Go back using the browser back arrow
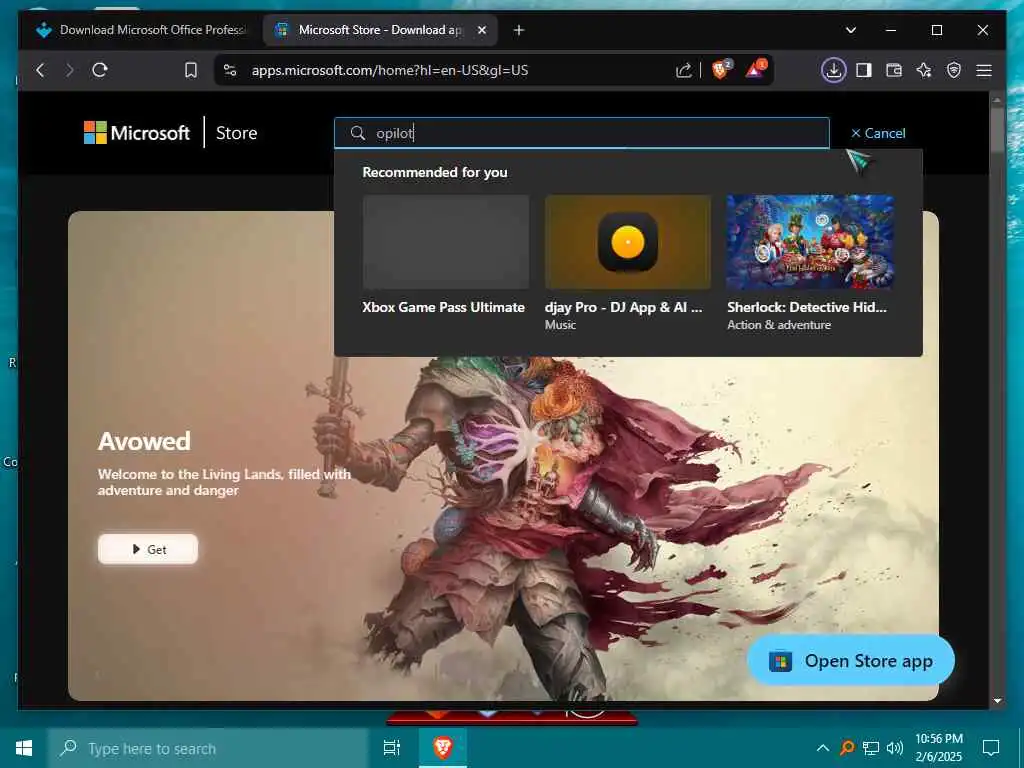This screenshot has width=1024, height=768. coord(40,70)
